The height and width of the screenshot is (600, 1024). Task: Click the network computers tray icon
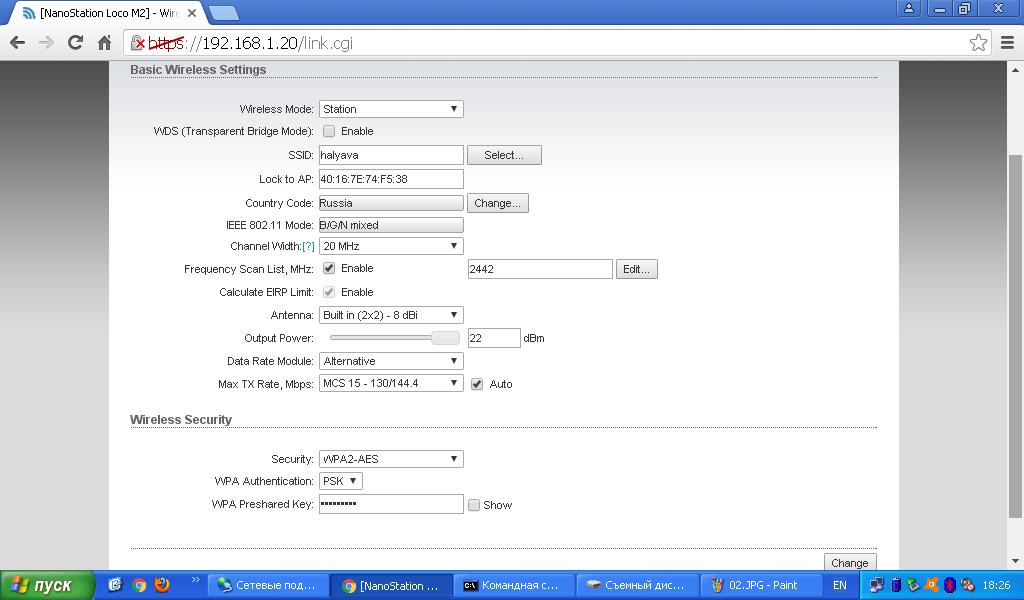877,586
